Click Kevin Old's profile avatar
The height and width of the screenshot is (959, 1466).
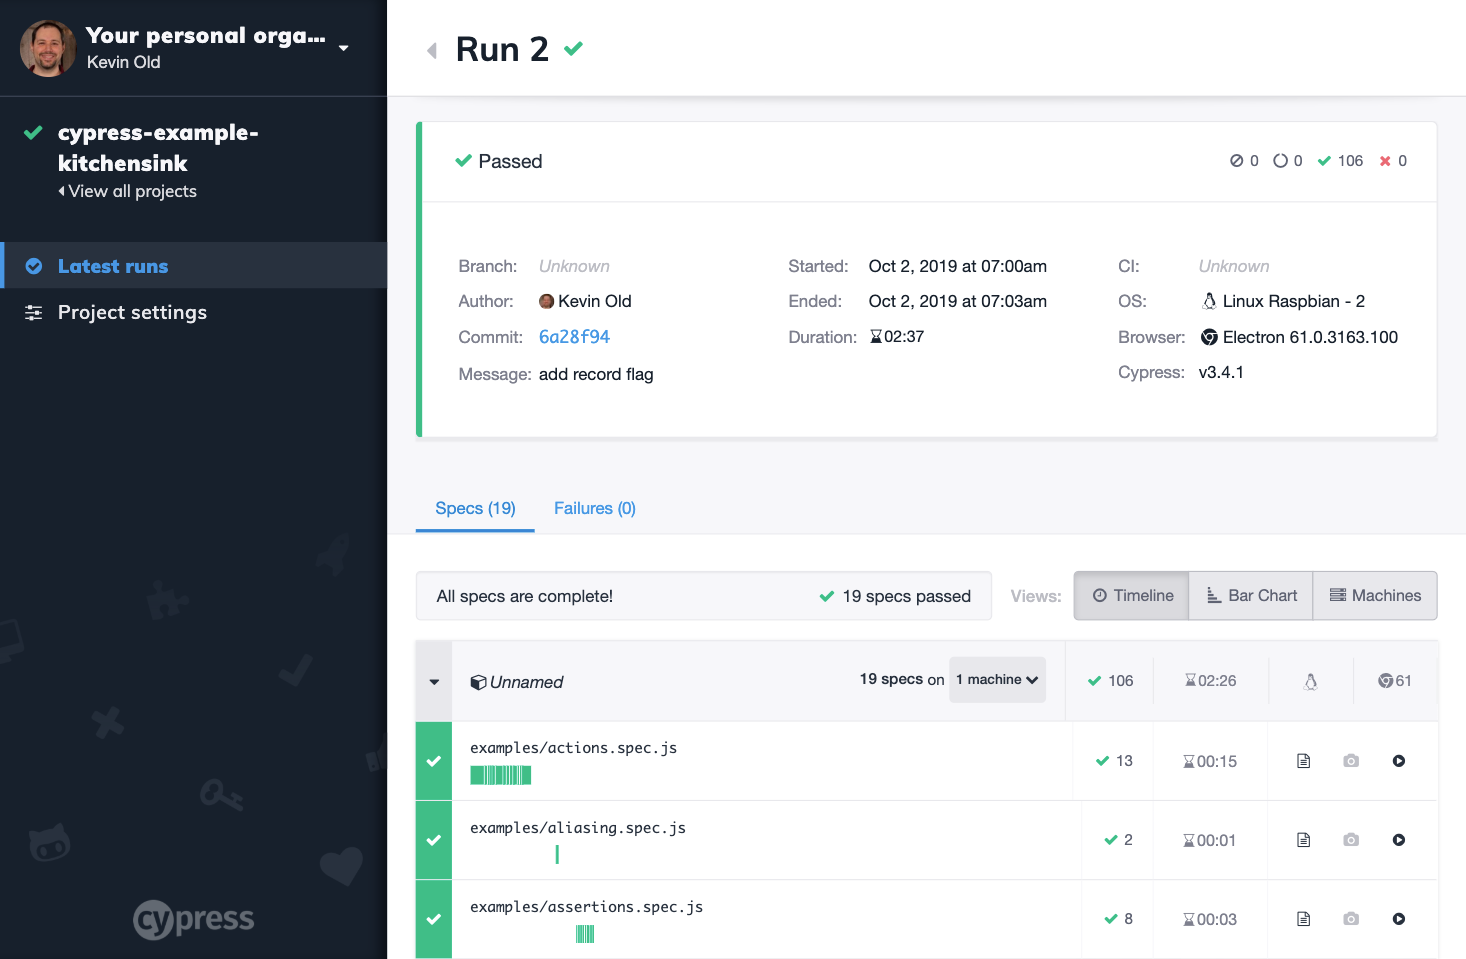48,48
